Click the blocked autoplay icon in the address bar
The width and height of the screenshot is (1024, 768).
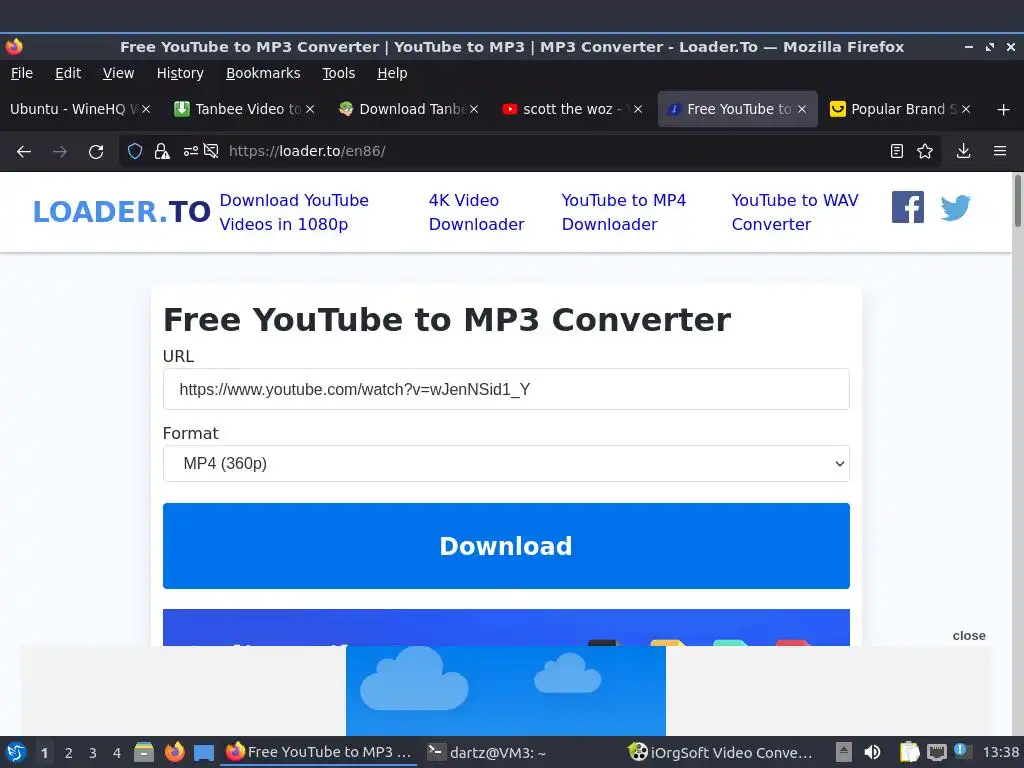point(211,152)
